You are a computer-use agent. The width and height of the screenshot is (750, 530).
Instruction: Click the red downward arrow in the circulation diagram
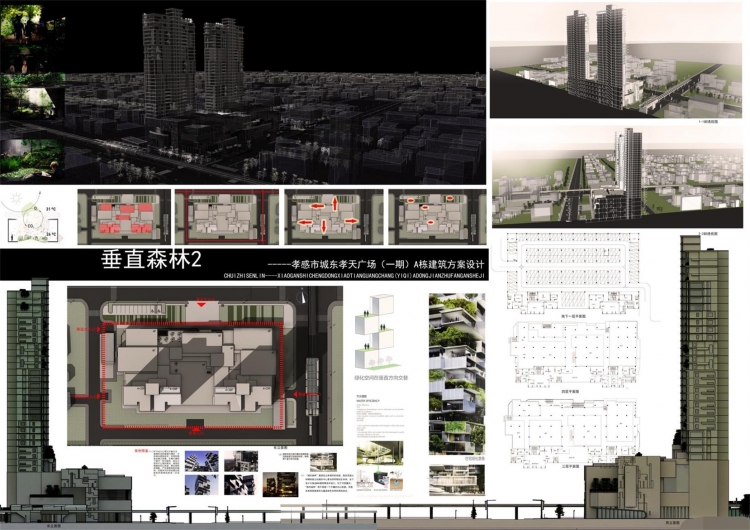pos(324,226)
